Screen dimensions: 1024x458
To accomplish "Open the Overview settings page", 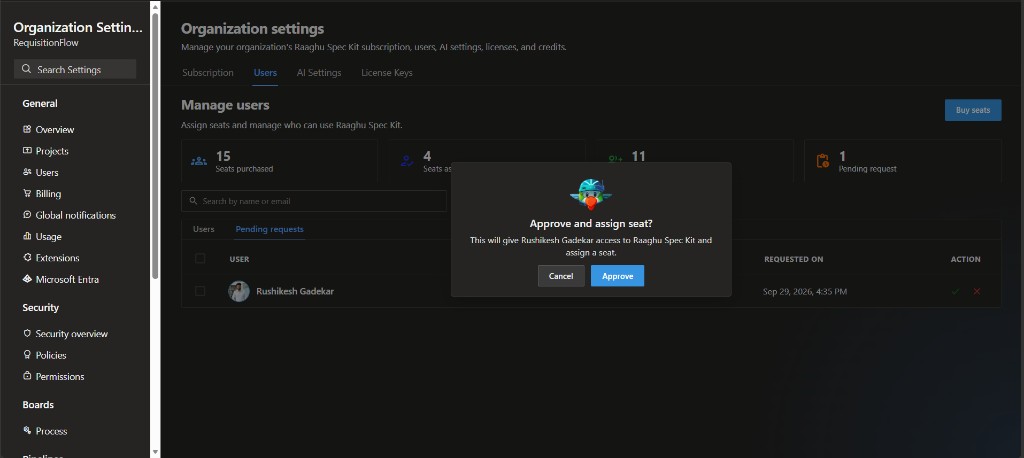I will tap(55, 129).
